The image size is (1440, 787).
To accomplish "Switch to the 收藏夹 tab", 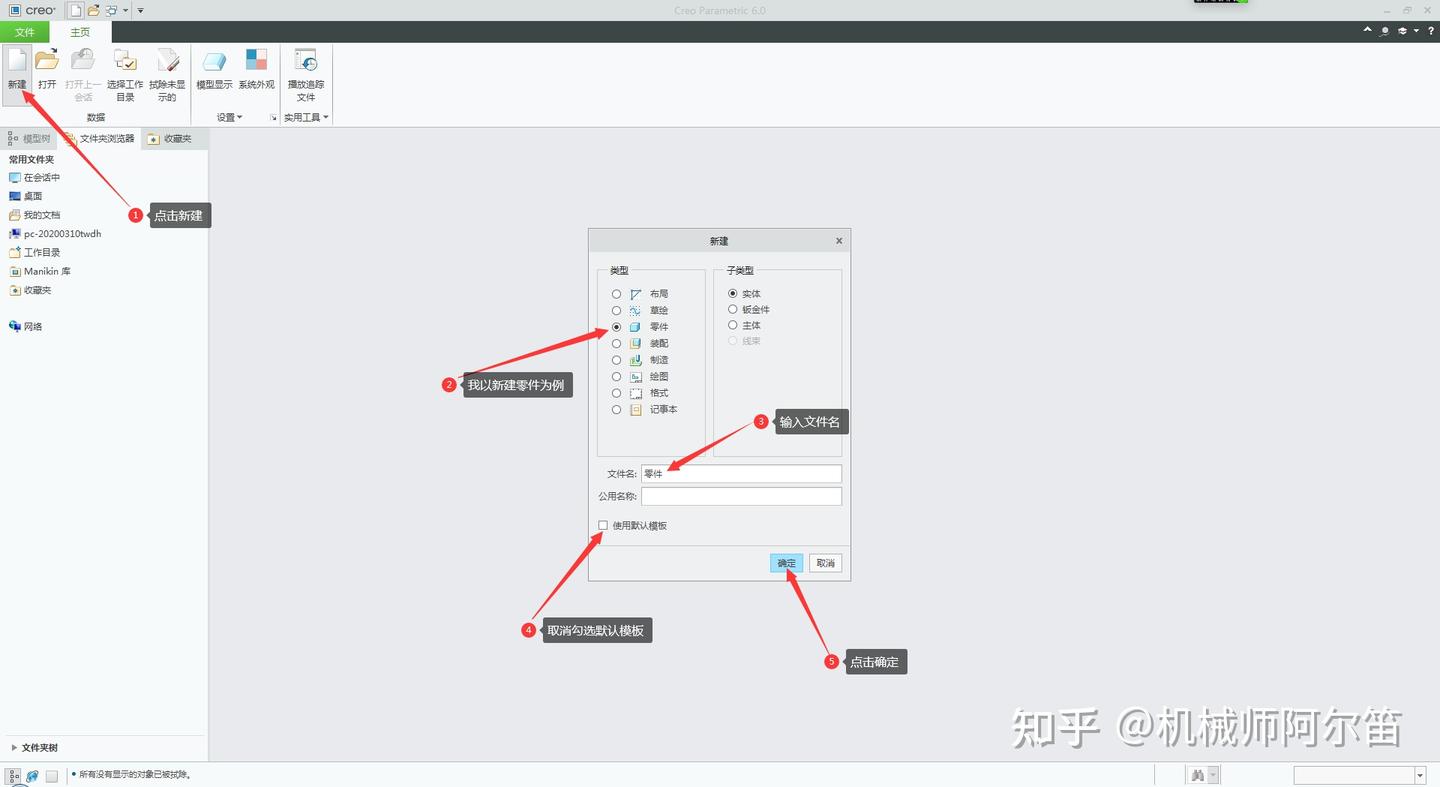I will click(x=170, y=139).
